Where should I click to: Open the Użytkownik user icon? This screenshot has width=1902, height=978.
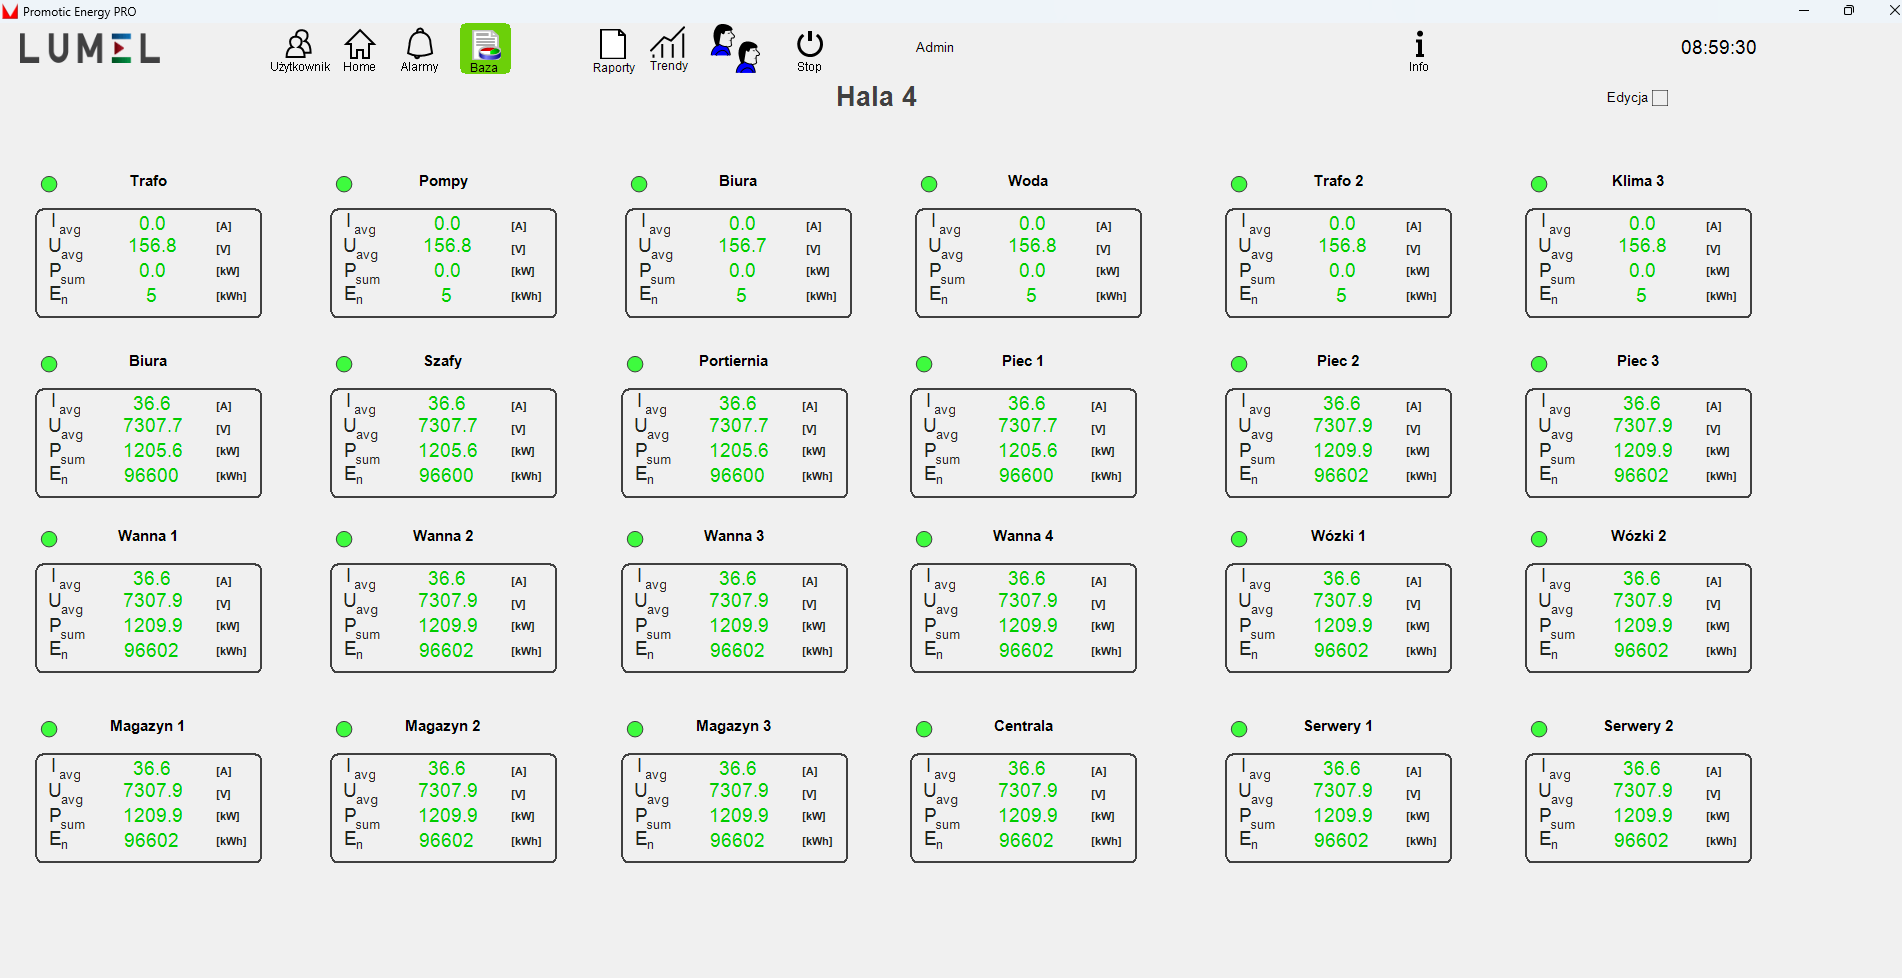[x=299, y=50]
